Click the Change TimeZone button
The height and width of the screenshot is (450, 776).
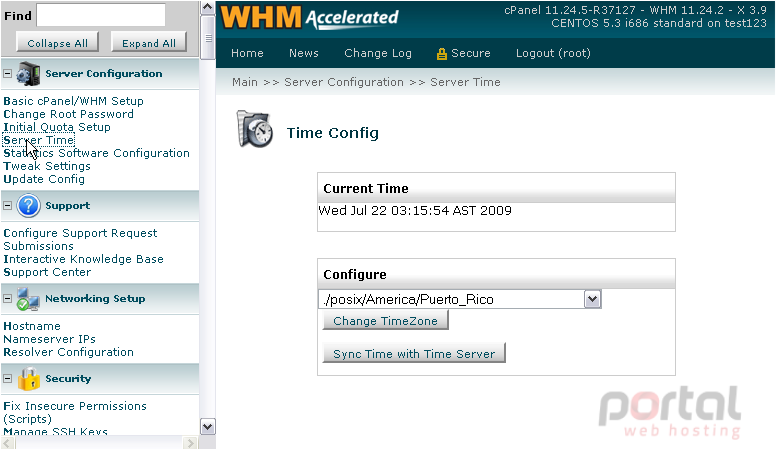coord(386,320)
